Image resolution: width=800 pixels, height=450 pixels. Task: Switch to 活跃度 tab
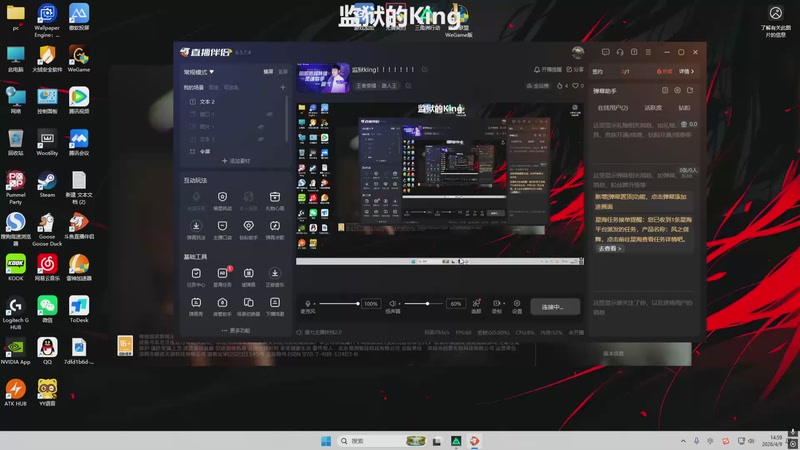653,108
